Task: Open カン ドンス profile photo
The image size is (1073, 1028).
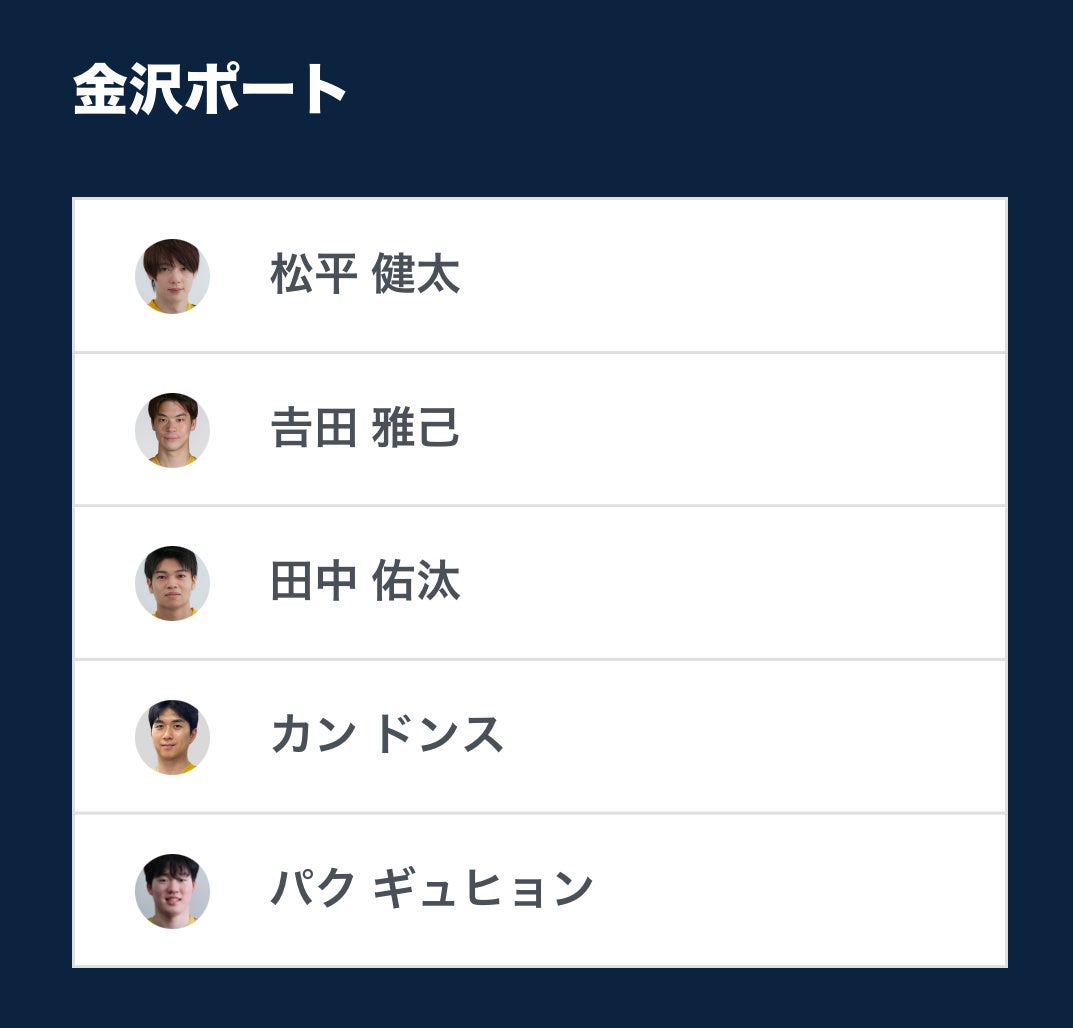Action: pyautogui.click(x=172, y=737)
